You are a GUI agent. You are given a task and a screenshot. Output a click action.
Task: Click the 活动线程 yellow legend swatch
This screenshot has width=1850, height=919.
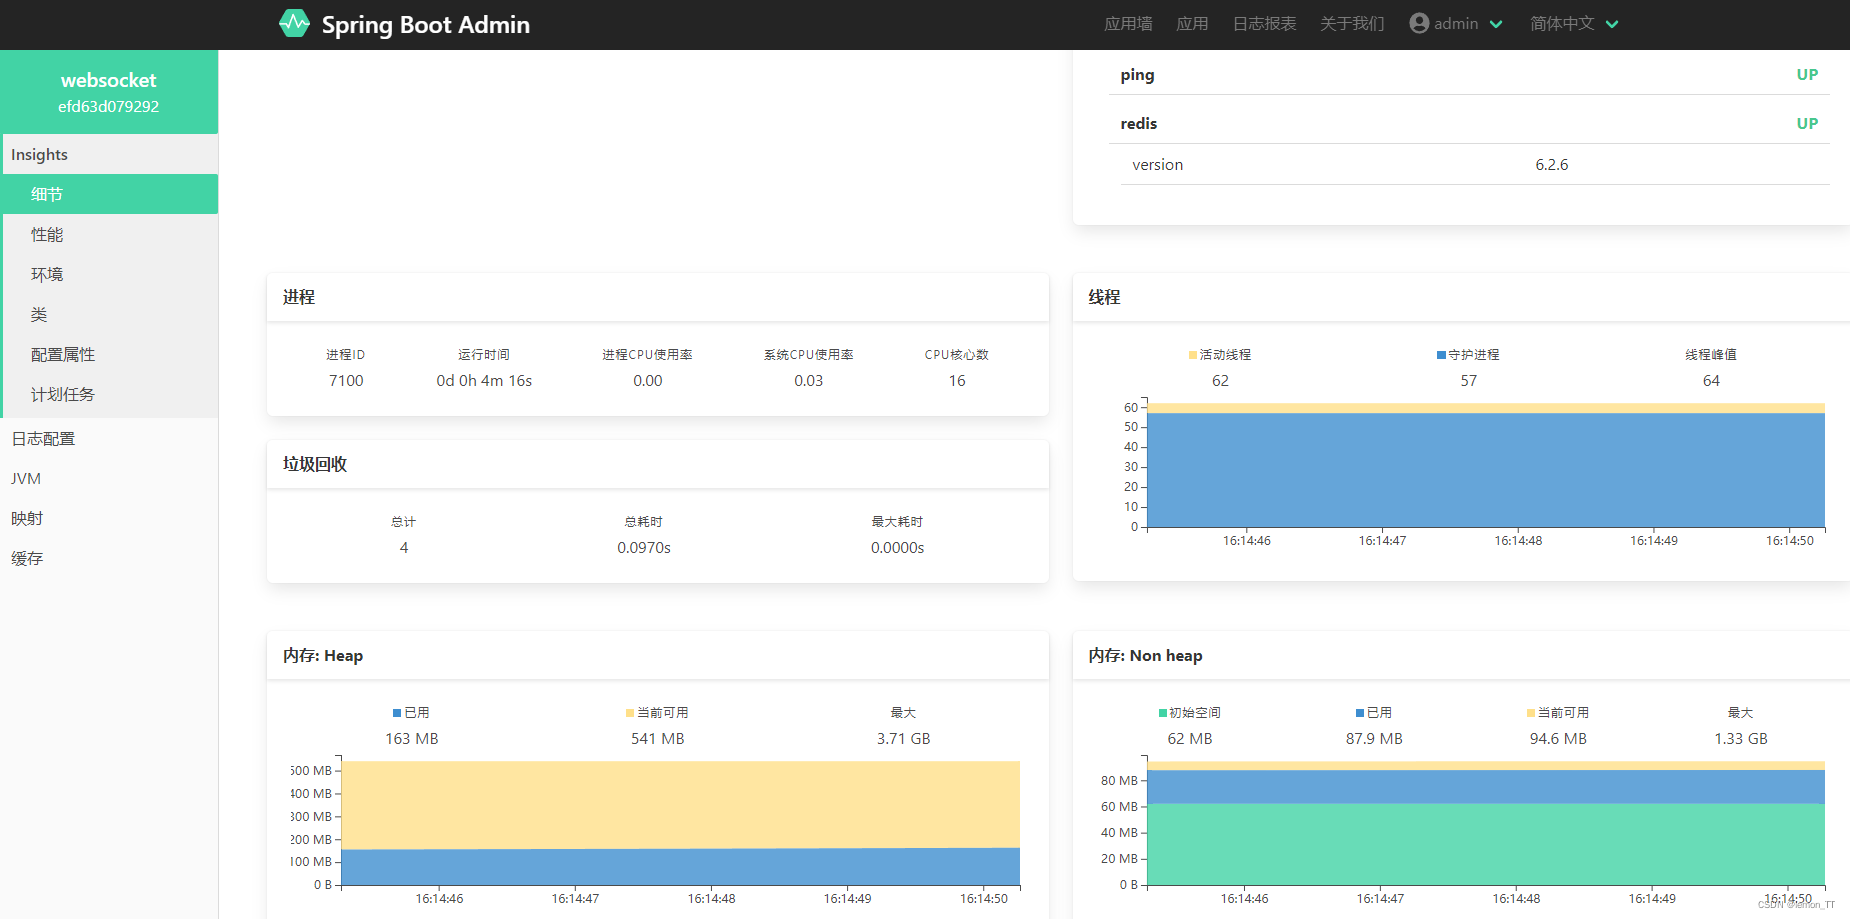tap(1192, 355)
